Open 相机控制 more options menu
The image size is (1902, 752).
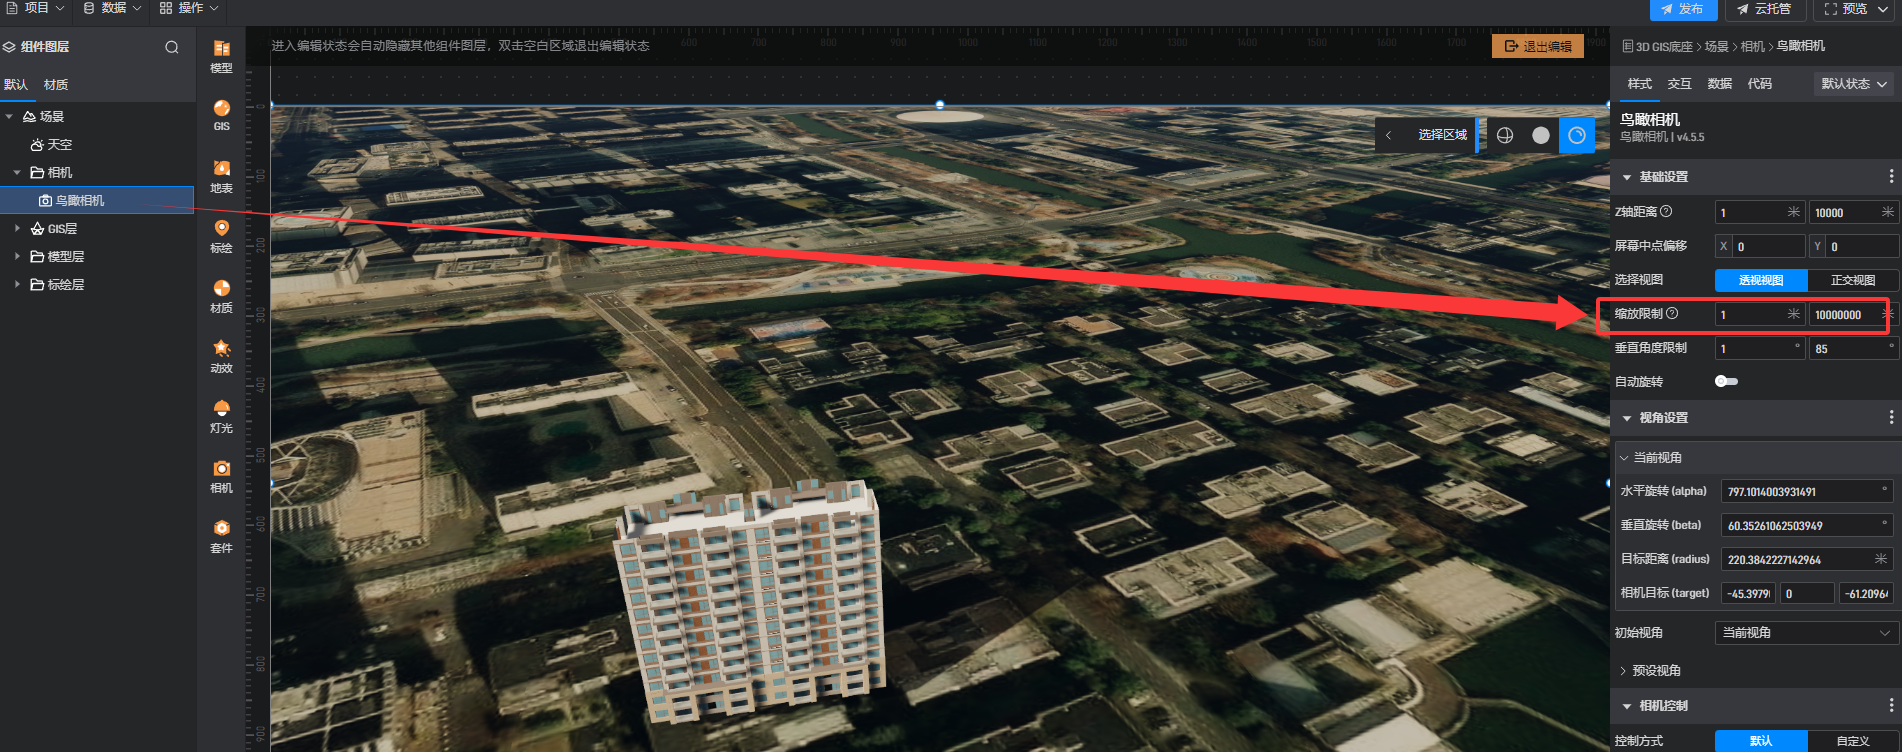1891,706
